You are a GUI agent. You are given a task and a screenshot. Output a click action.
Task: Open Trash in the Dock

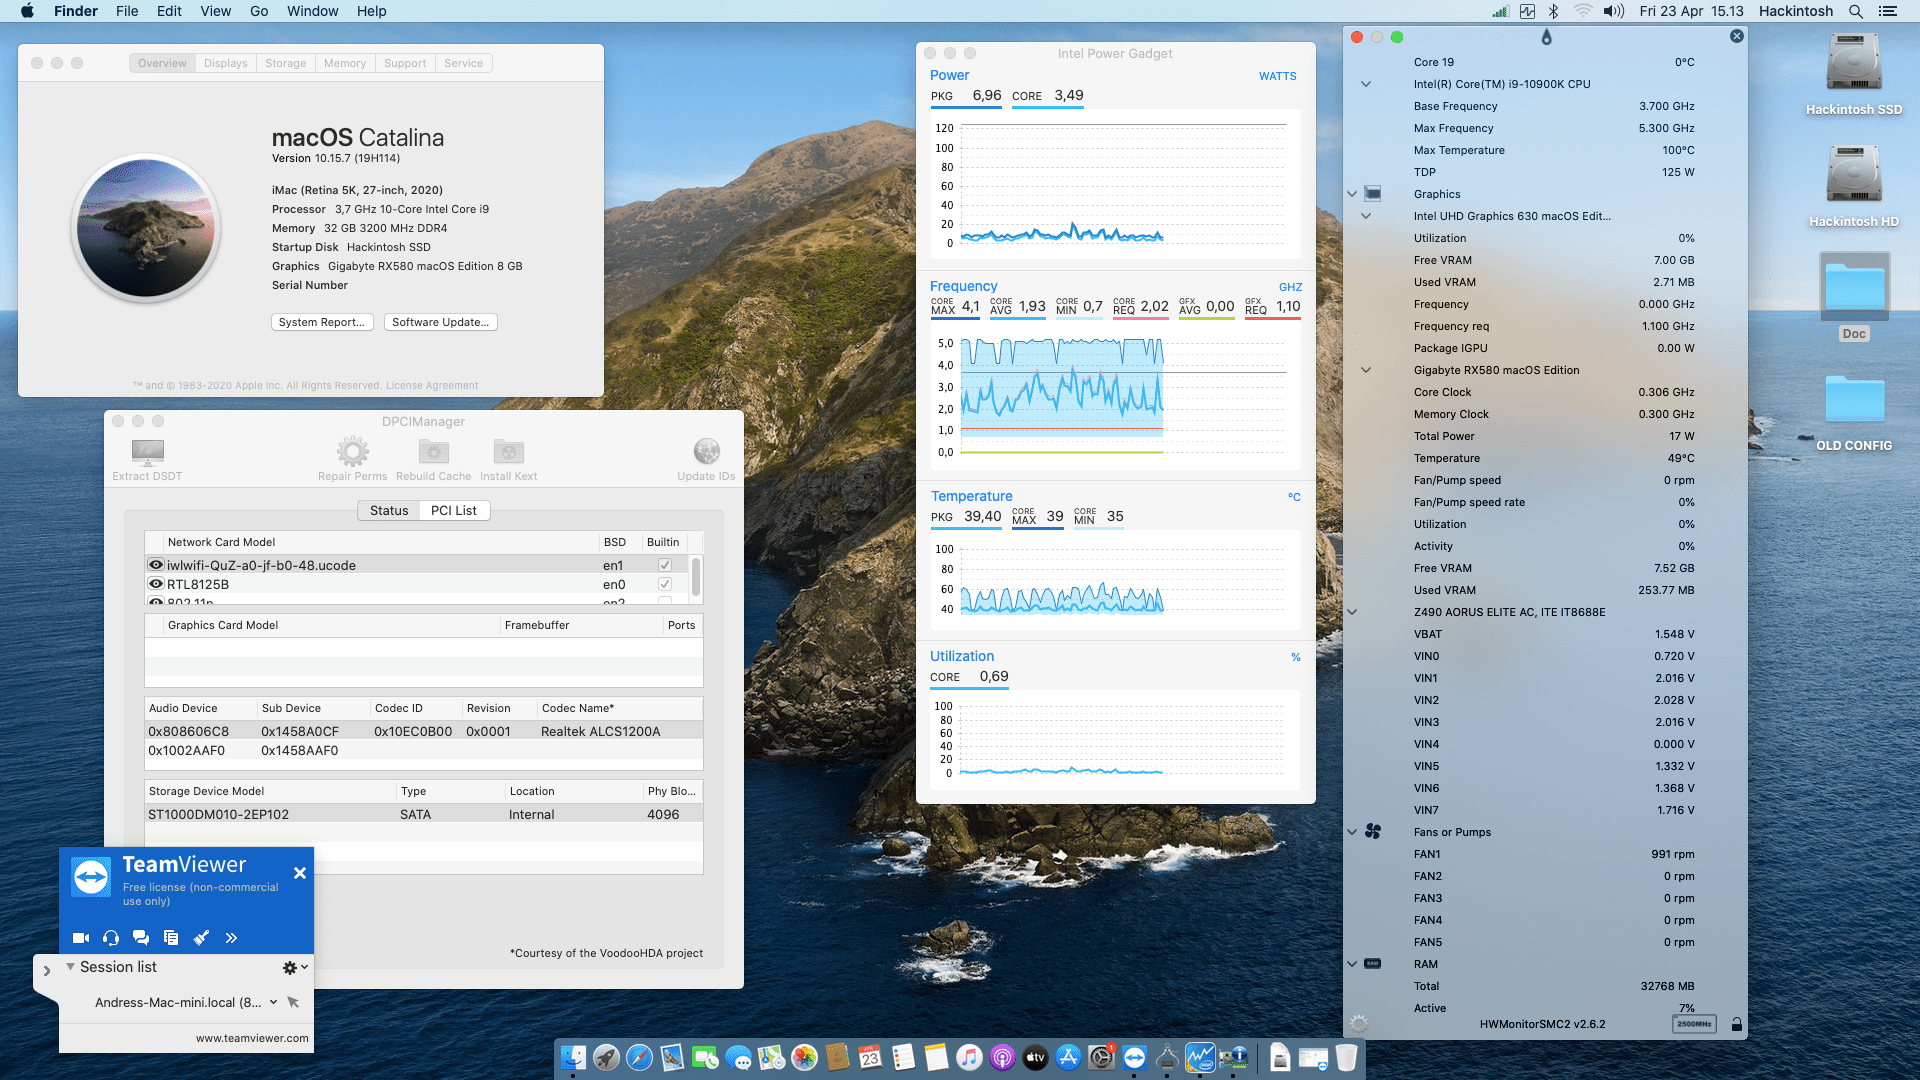click(1346, 1057)
